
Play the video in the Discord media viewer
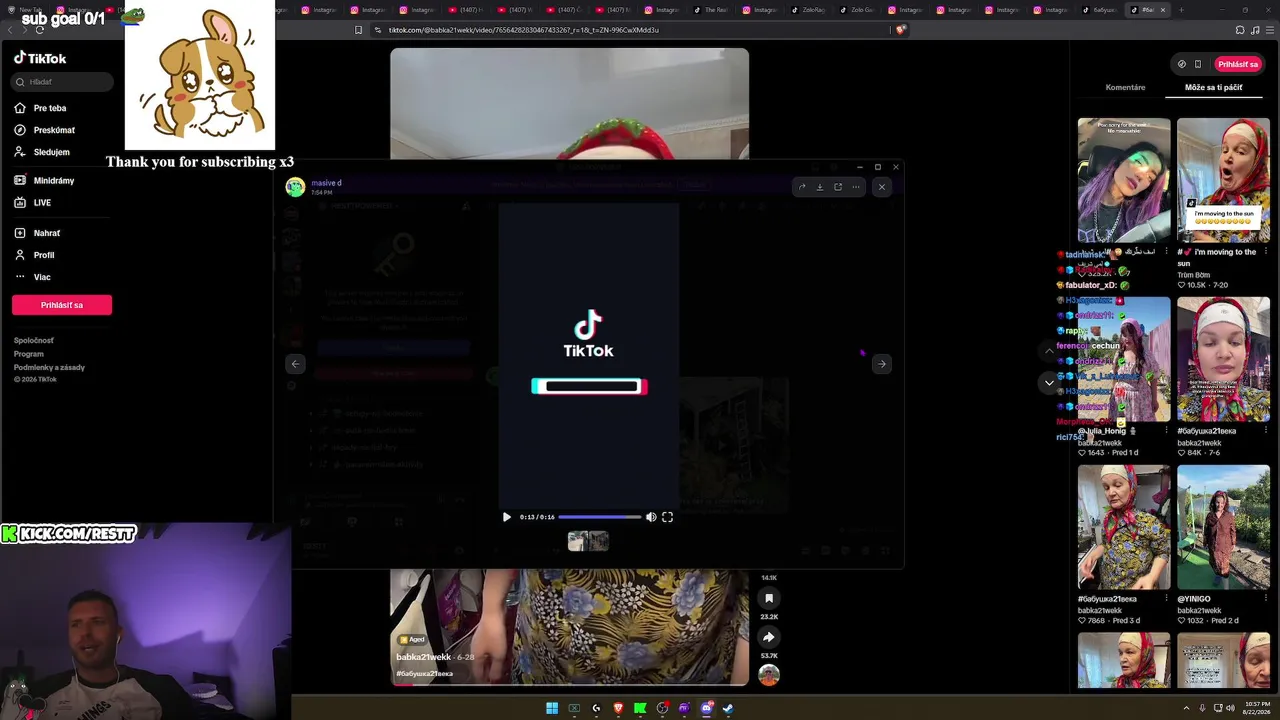[506, 517]
